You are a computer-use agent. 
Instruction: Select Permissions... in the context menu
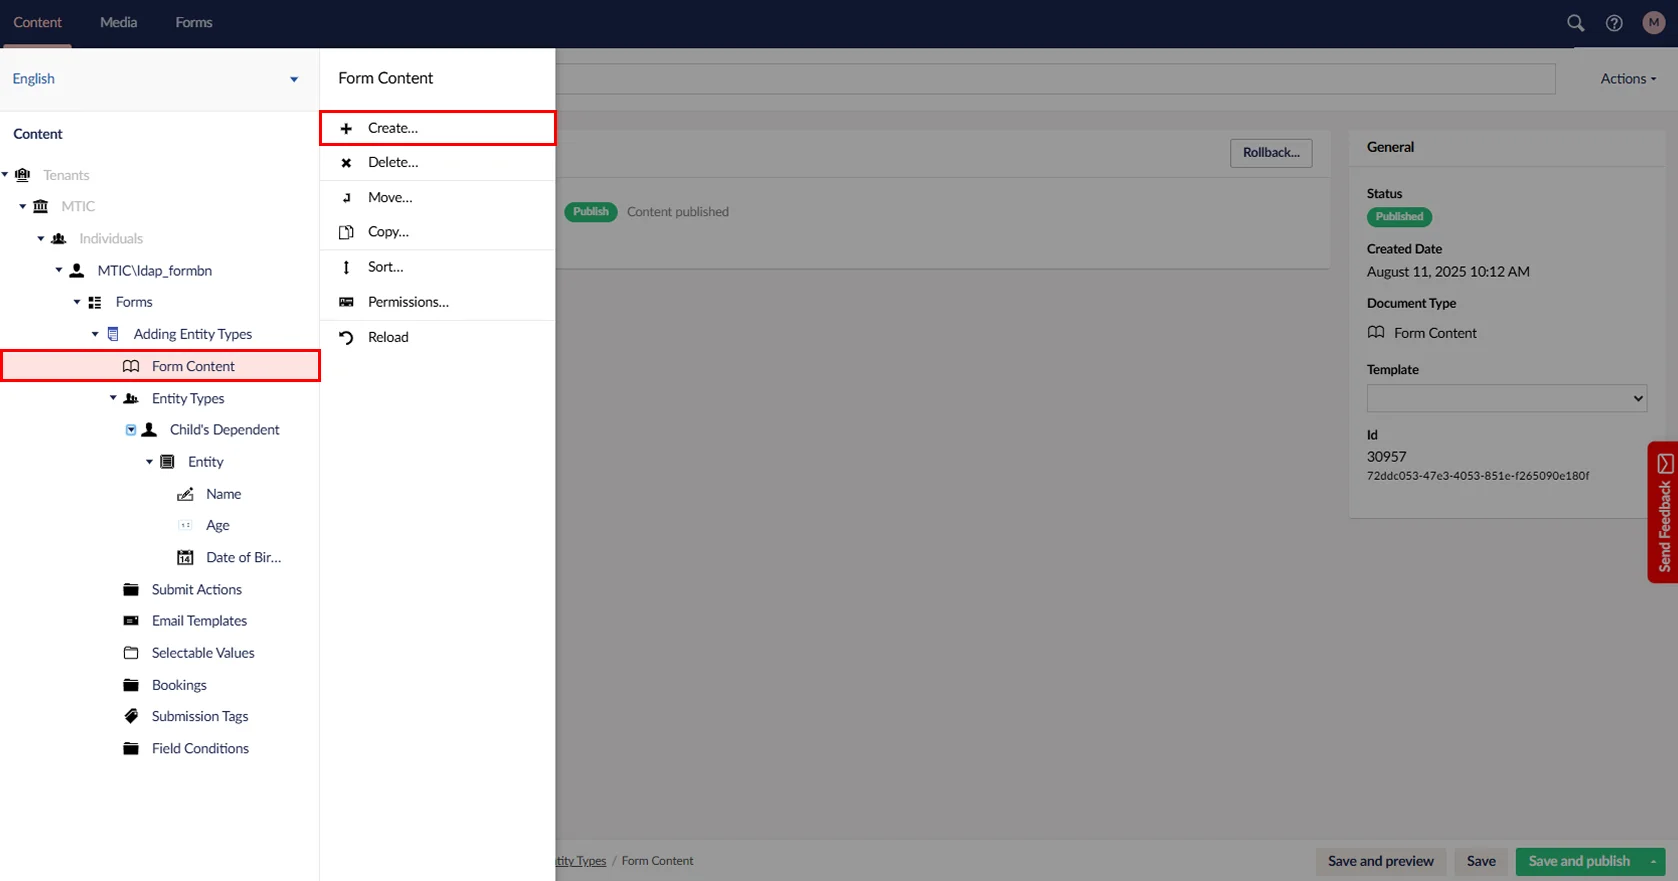click(x=408, y=302)
